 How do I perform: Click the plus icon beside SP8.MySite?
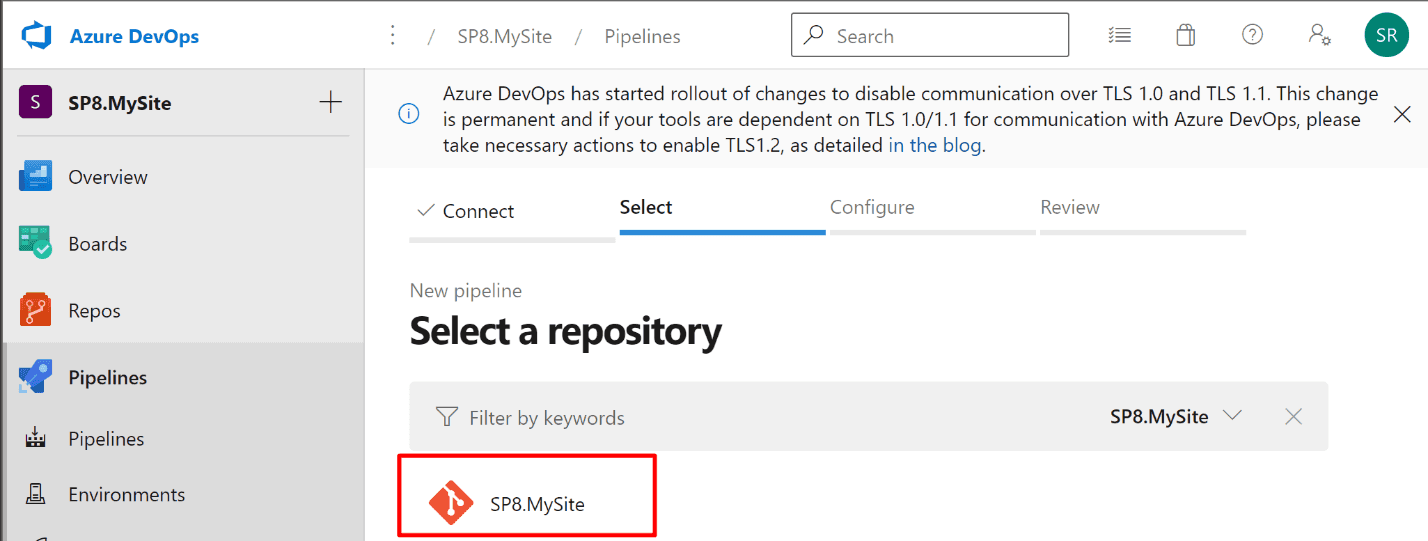pyautogui.click(x=330, y=102)
